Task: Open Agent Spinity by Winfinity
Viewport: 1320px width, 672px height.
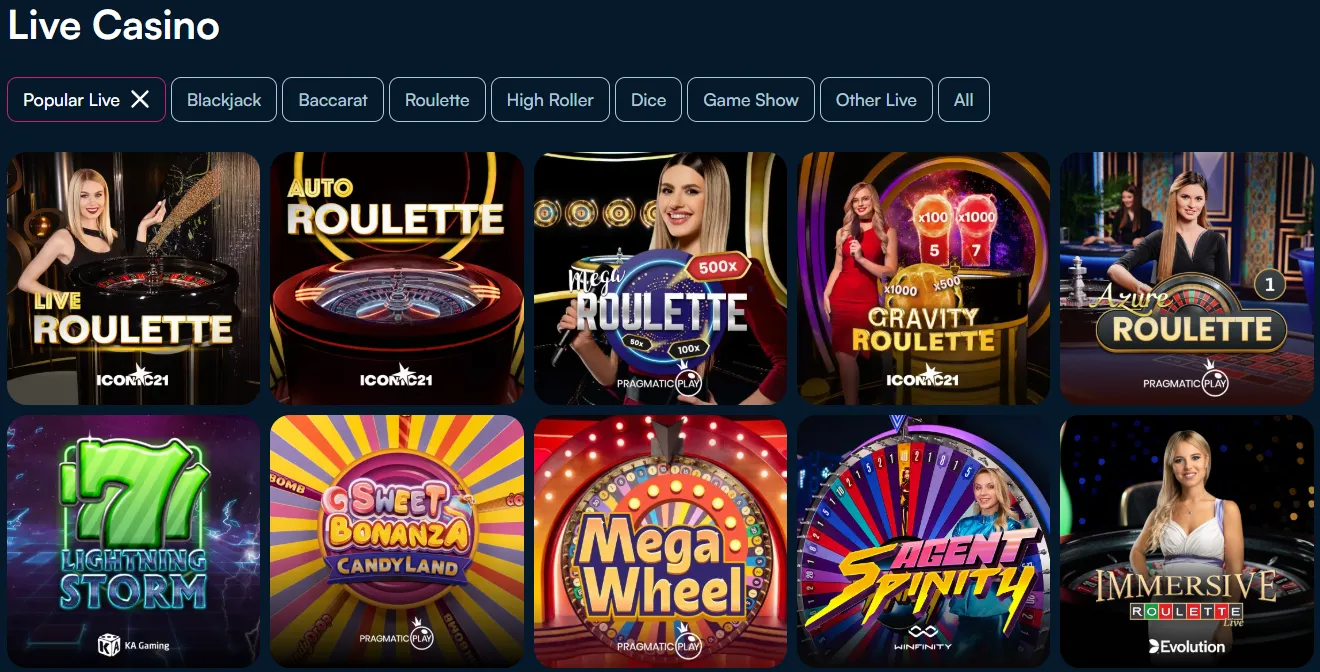Action: [x=923, y=541]
